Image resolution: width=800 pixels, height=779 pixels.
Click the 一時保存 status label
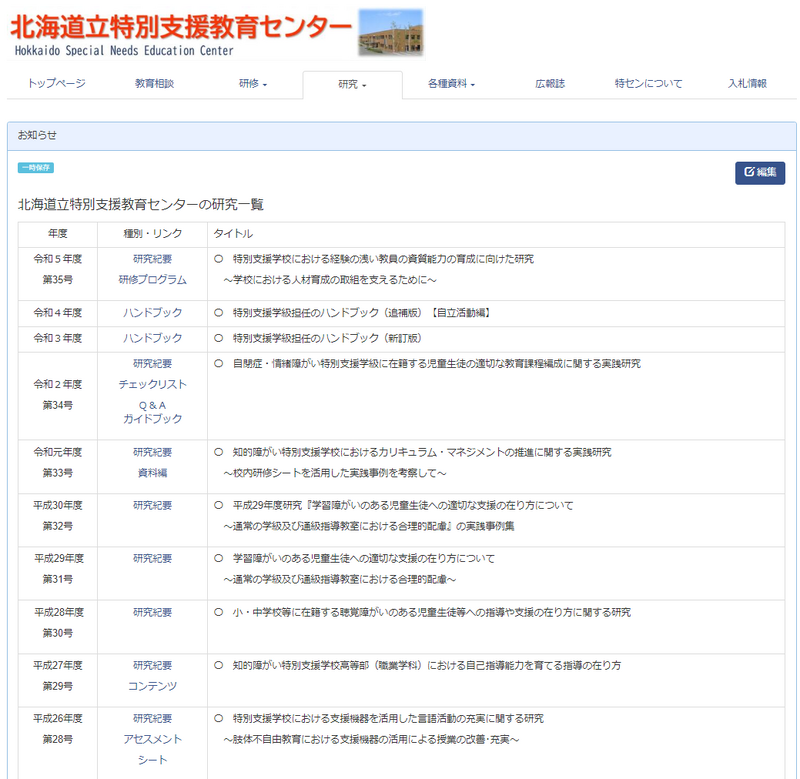point(36,168)
